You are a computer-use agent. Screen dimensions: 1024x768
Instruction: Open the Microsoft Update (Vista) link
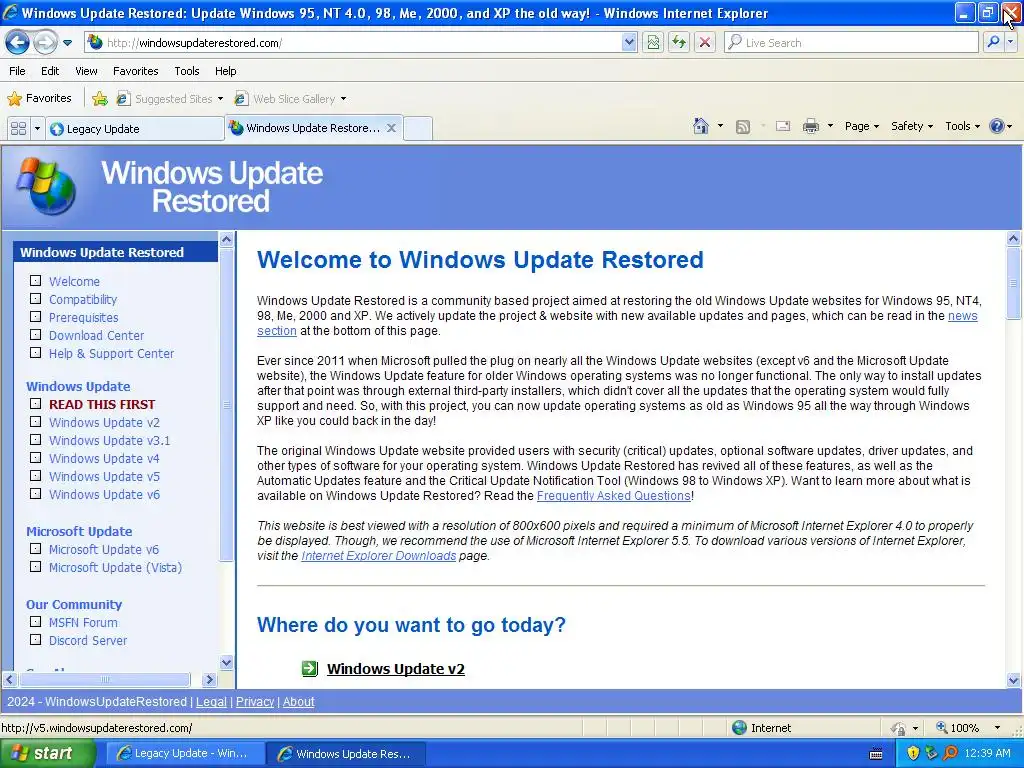116,568
